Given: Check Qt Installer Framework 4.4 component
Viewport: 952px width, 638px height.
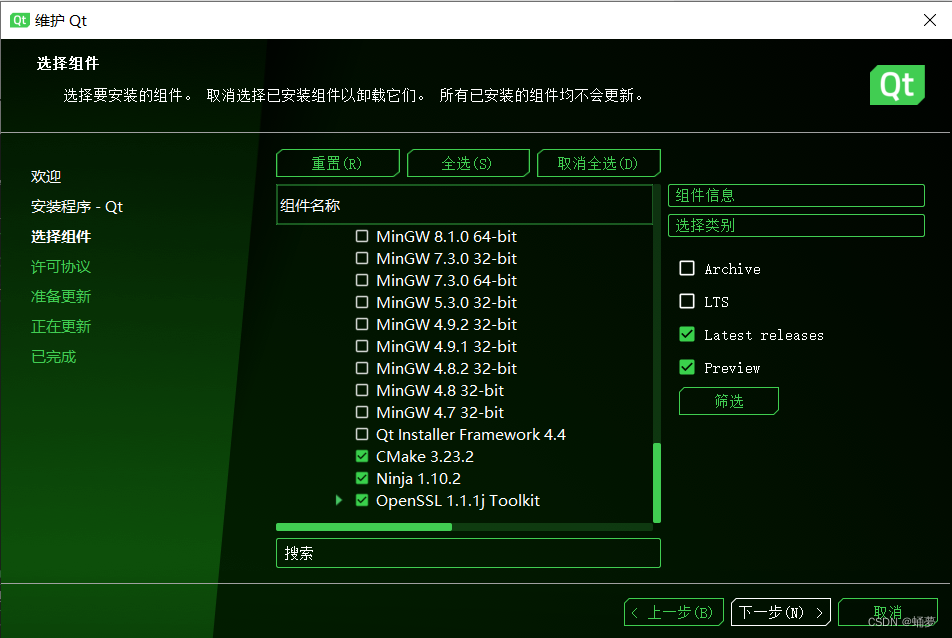Looking at the screenshot, I should (x=362, y=434).
